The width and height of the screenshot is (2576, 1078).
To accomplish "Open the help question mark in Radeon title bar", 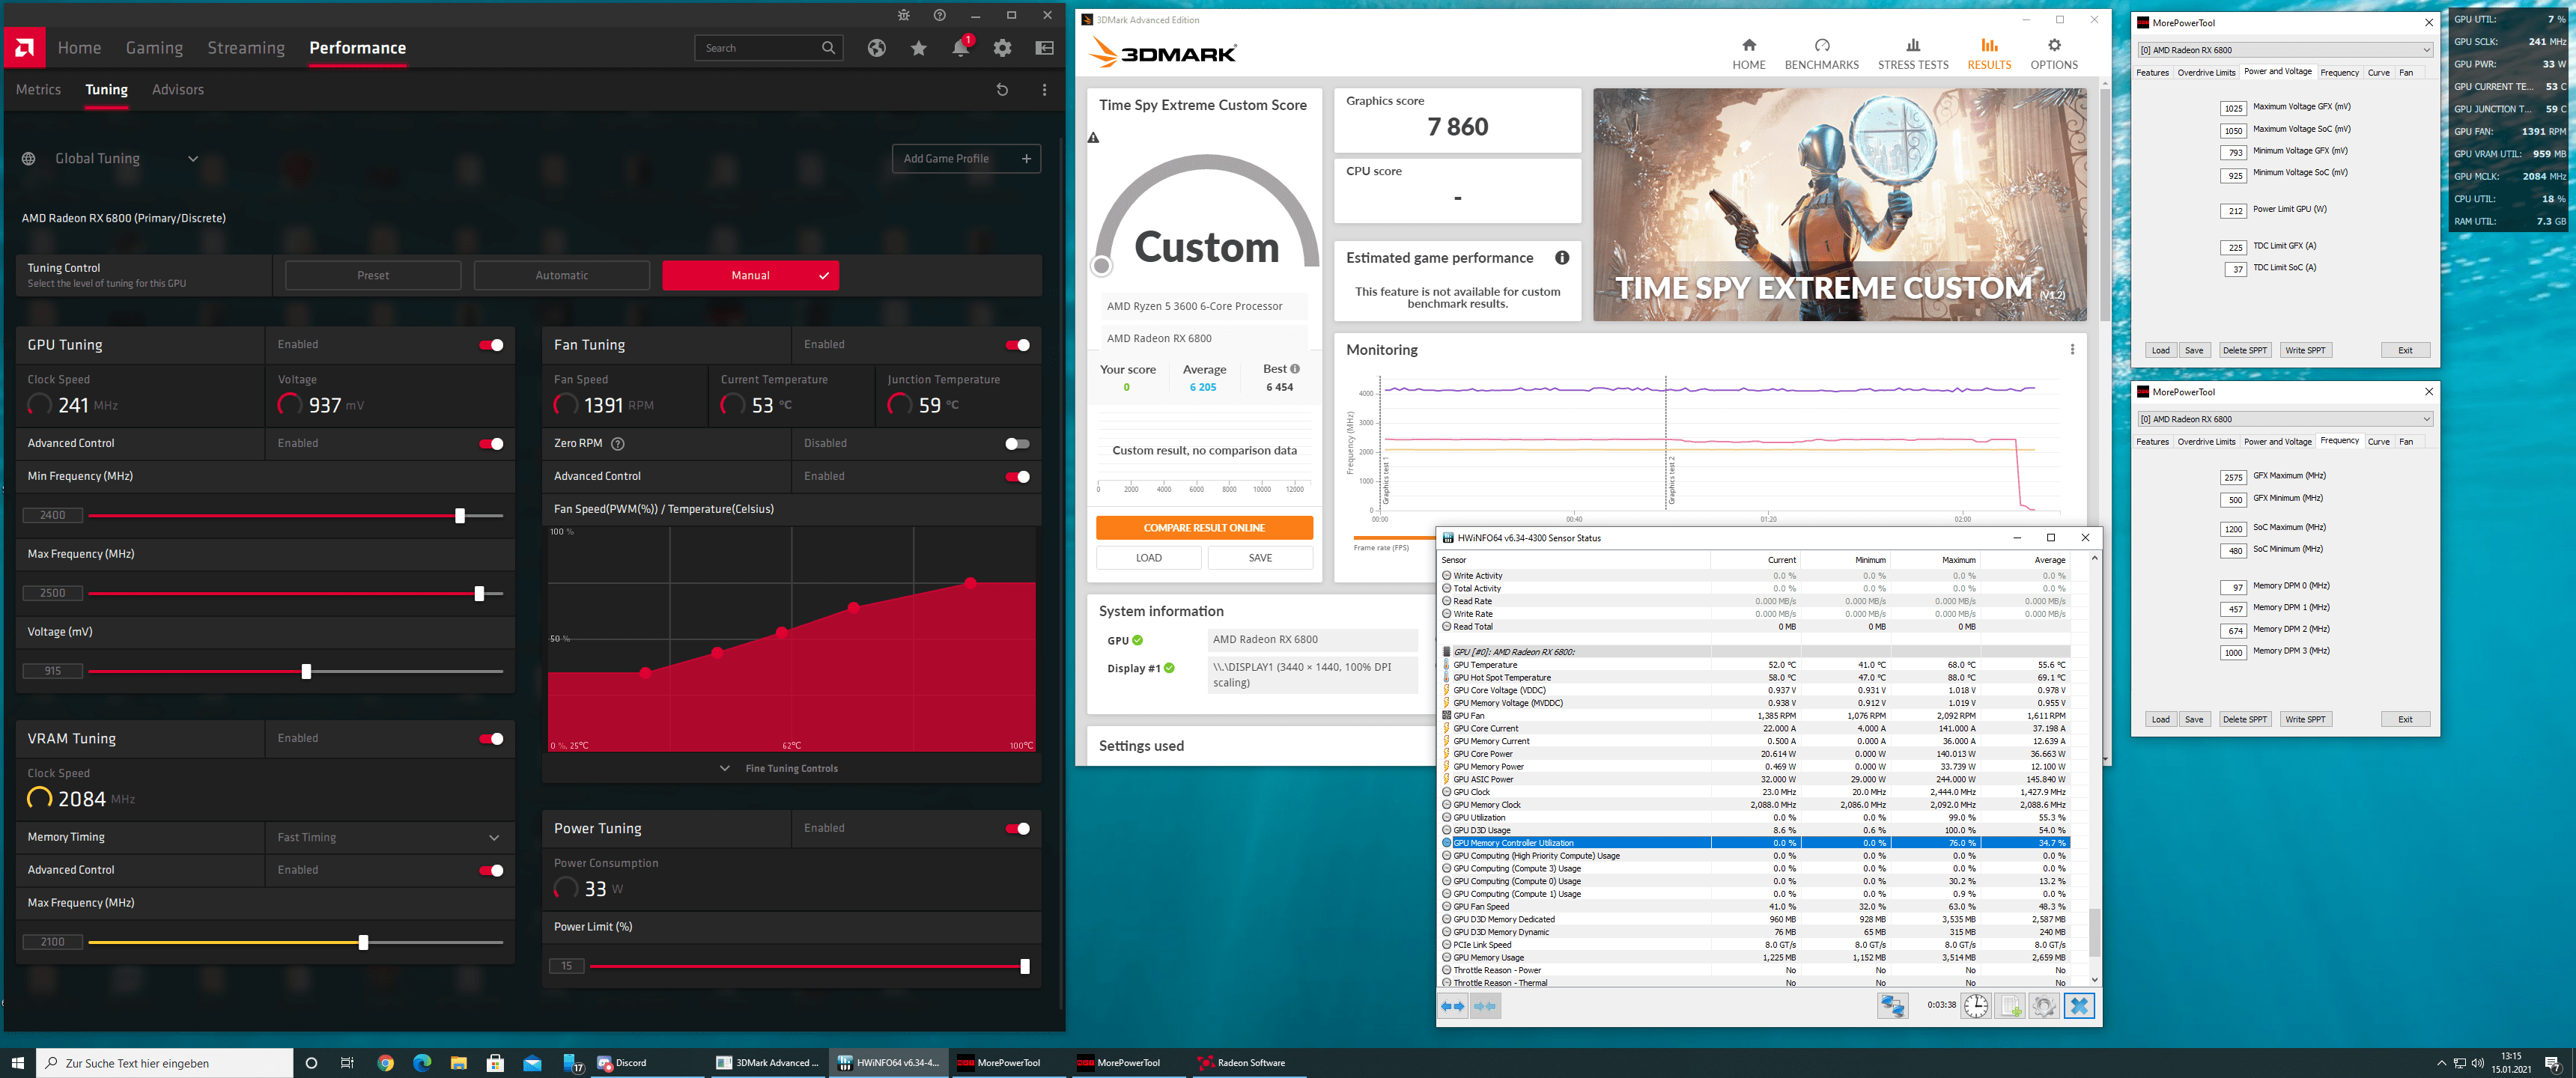I will pyautogui.click(x=939, y=15).
